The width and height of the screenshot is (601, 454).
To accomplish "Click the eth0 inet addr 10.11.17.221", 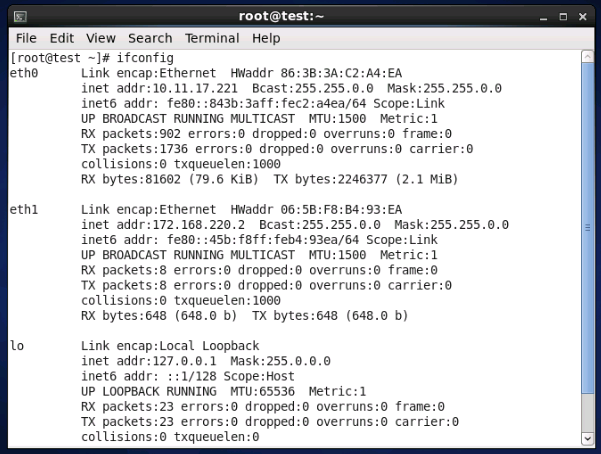I will [195, 88].
